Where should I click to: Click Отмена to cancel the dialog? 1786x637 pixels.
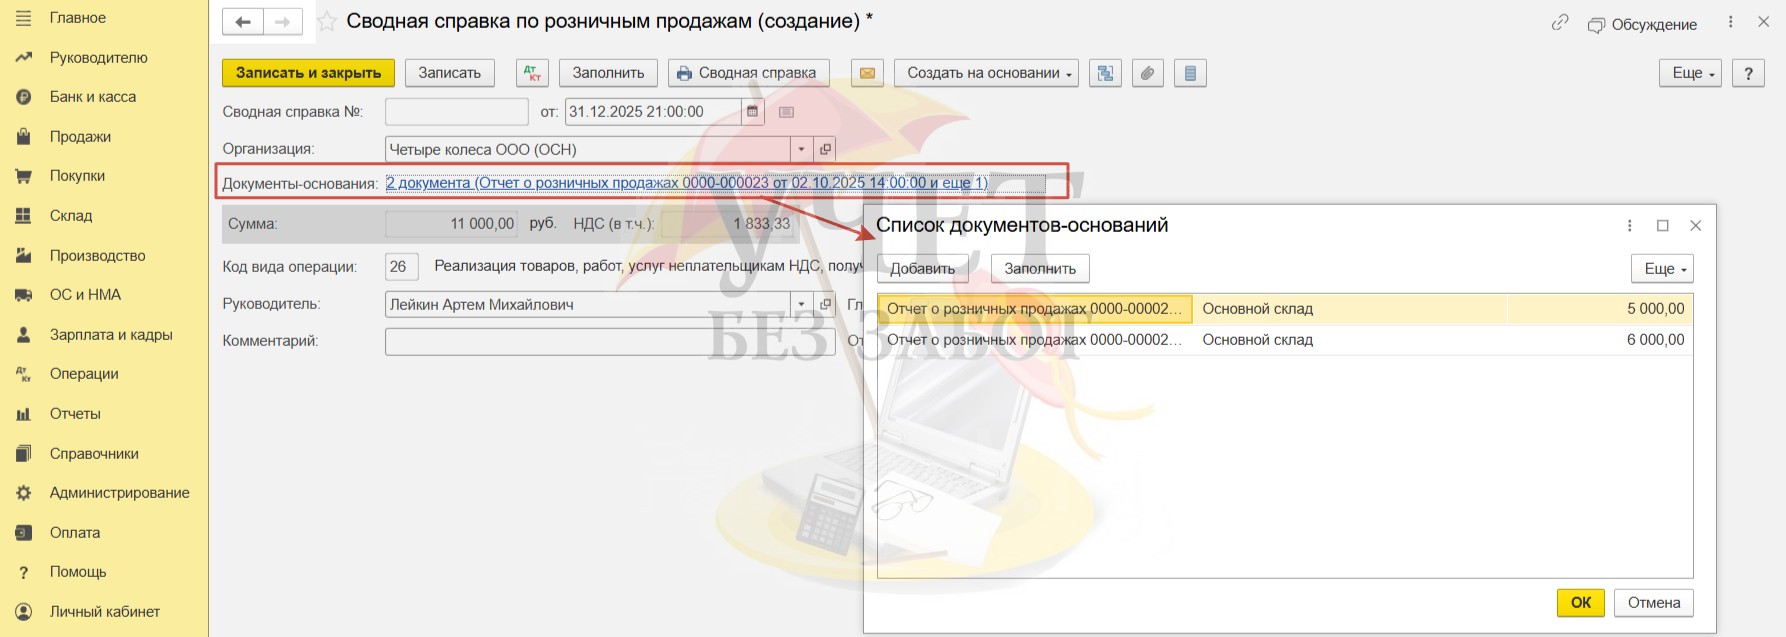point(1654,603)
